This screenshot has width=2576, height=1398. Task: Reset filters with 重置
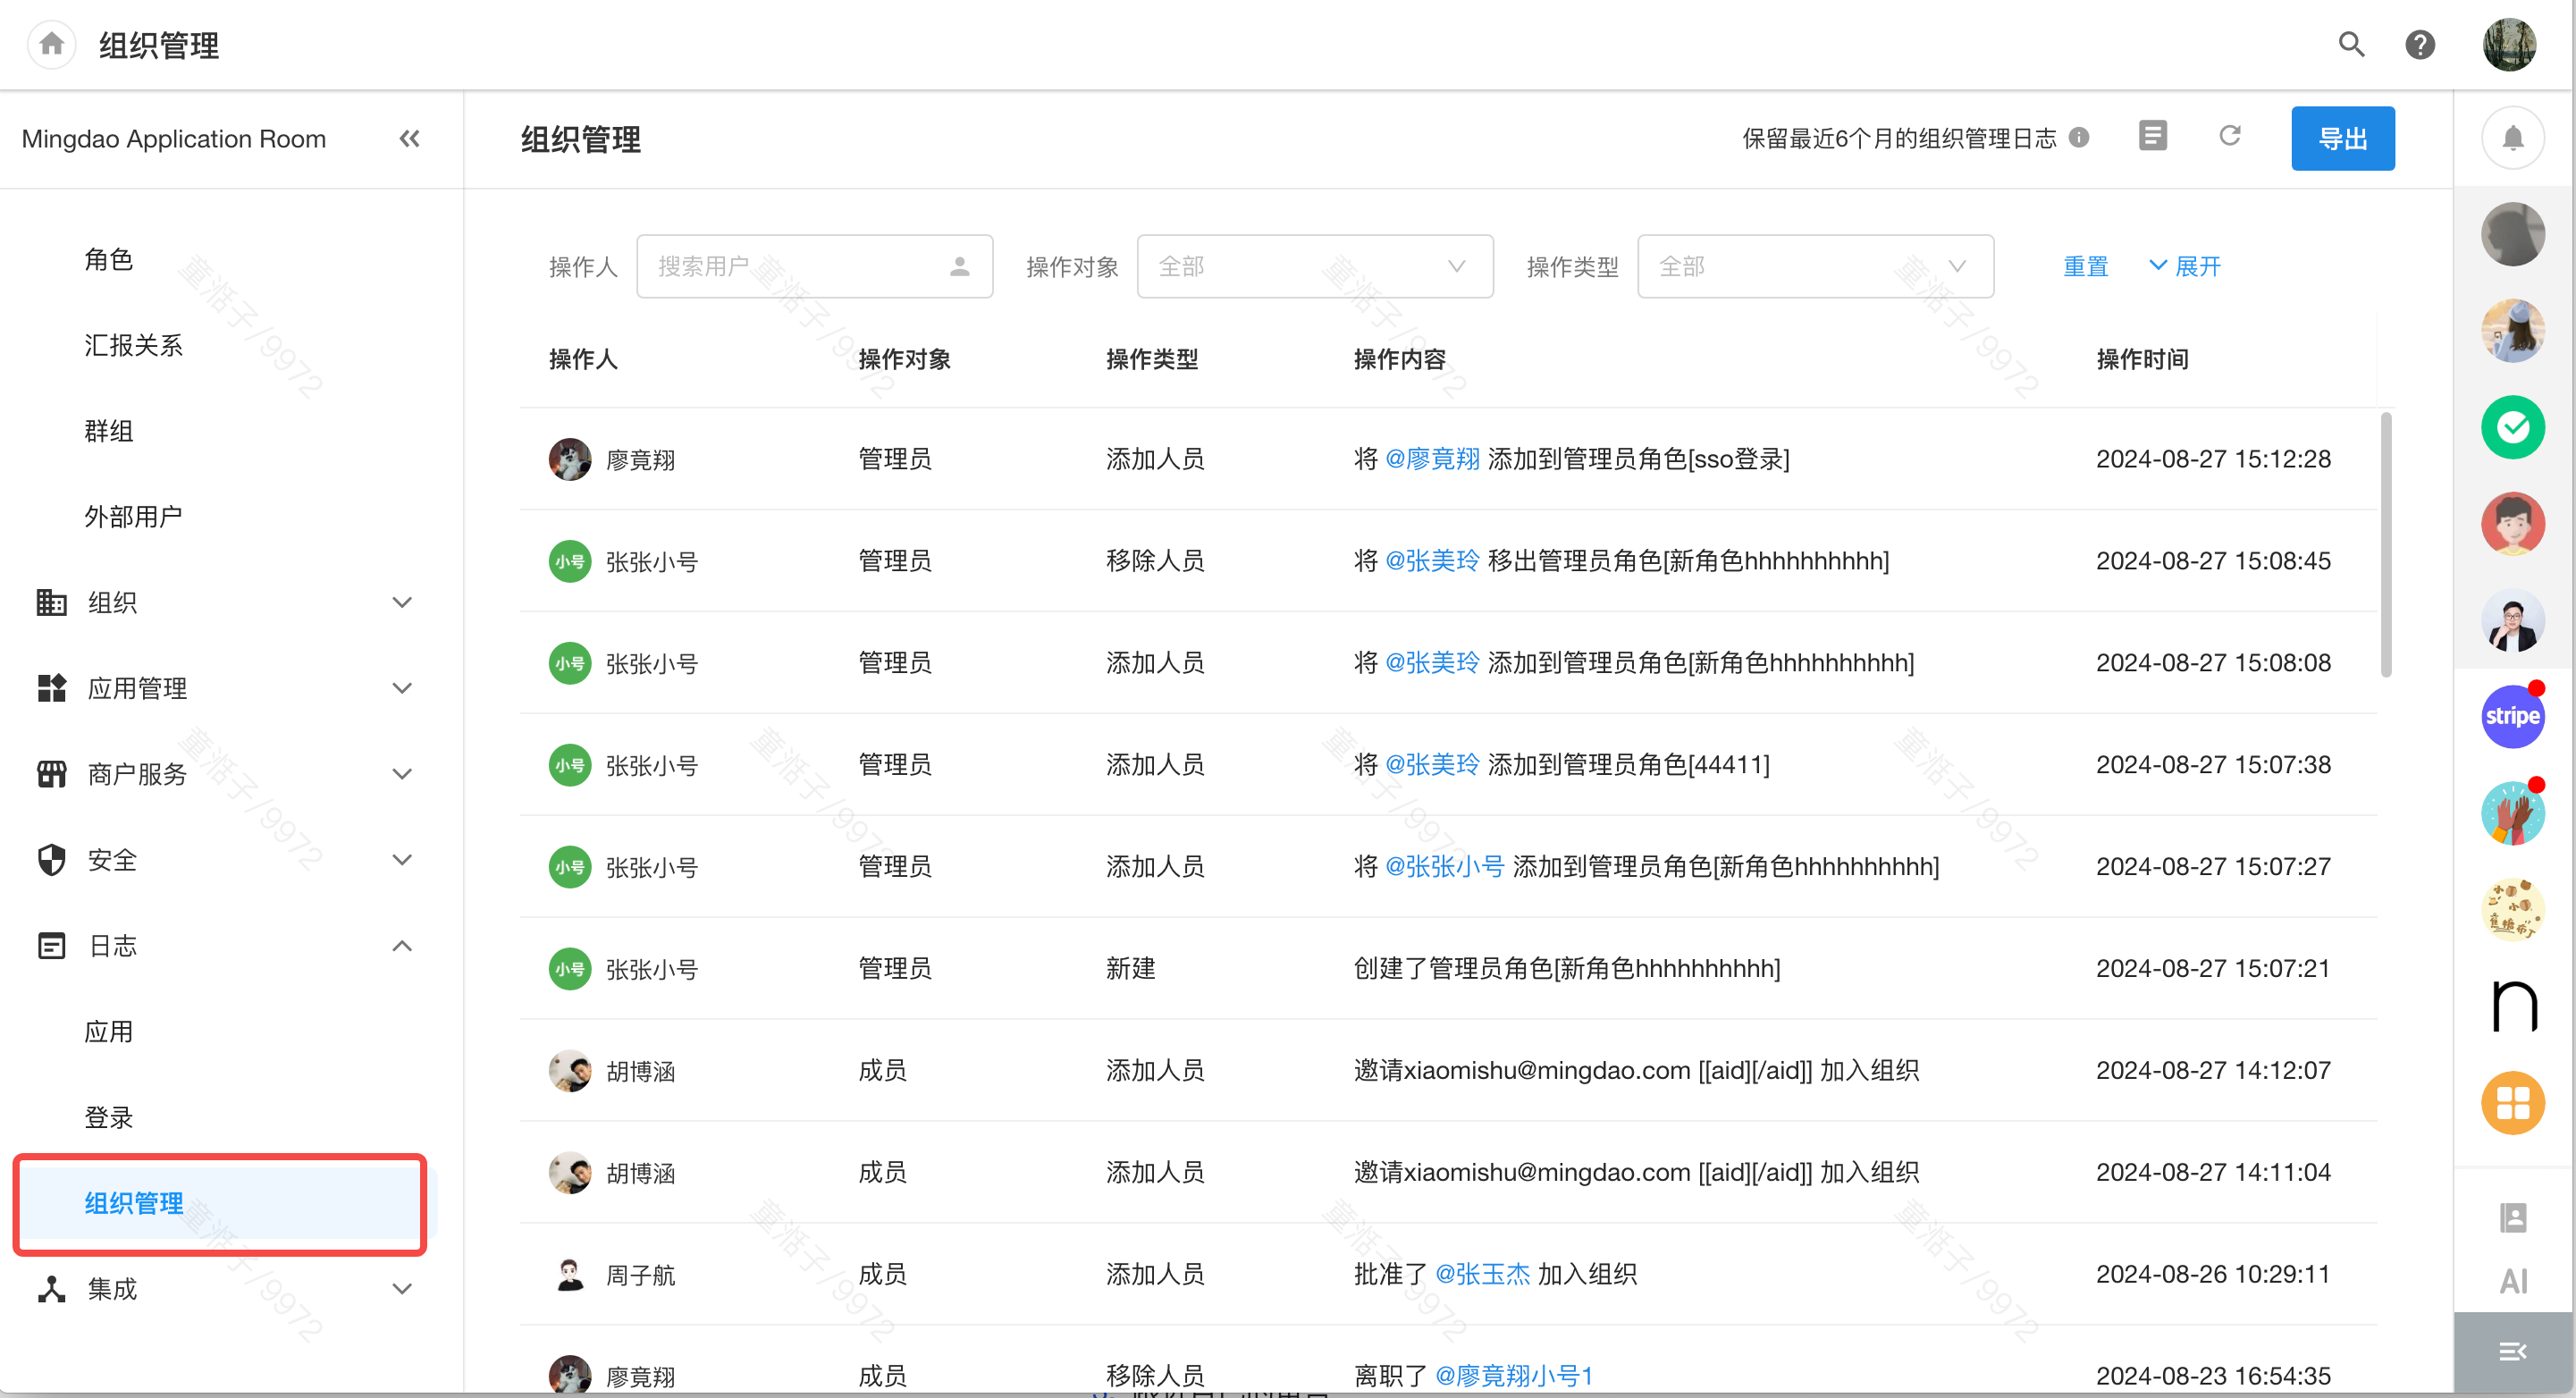2085,267
